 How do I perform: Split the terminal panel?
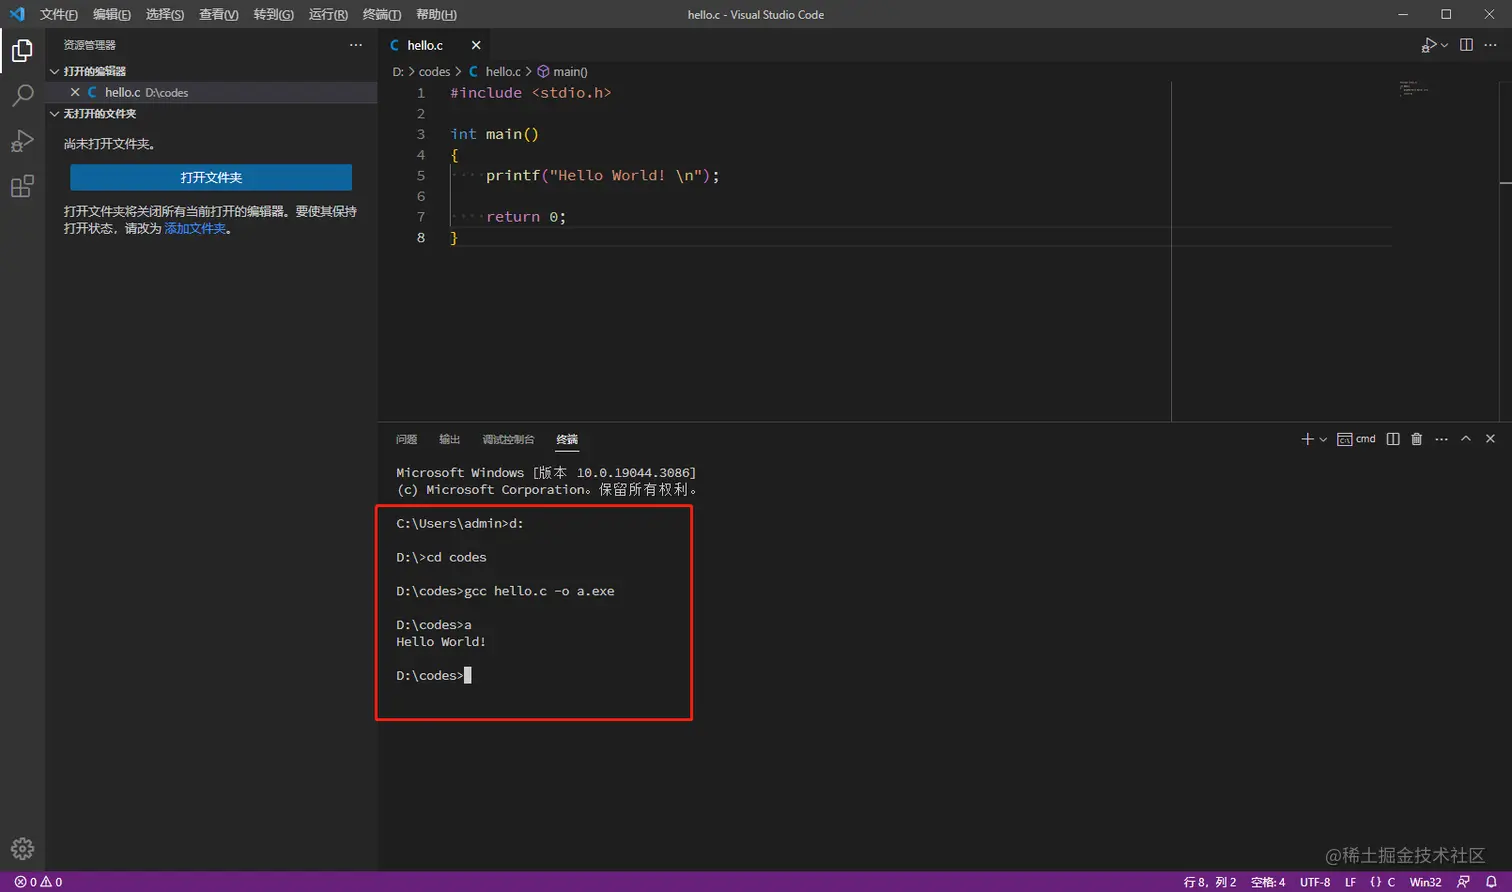1393,439
